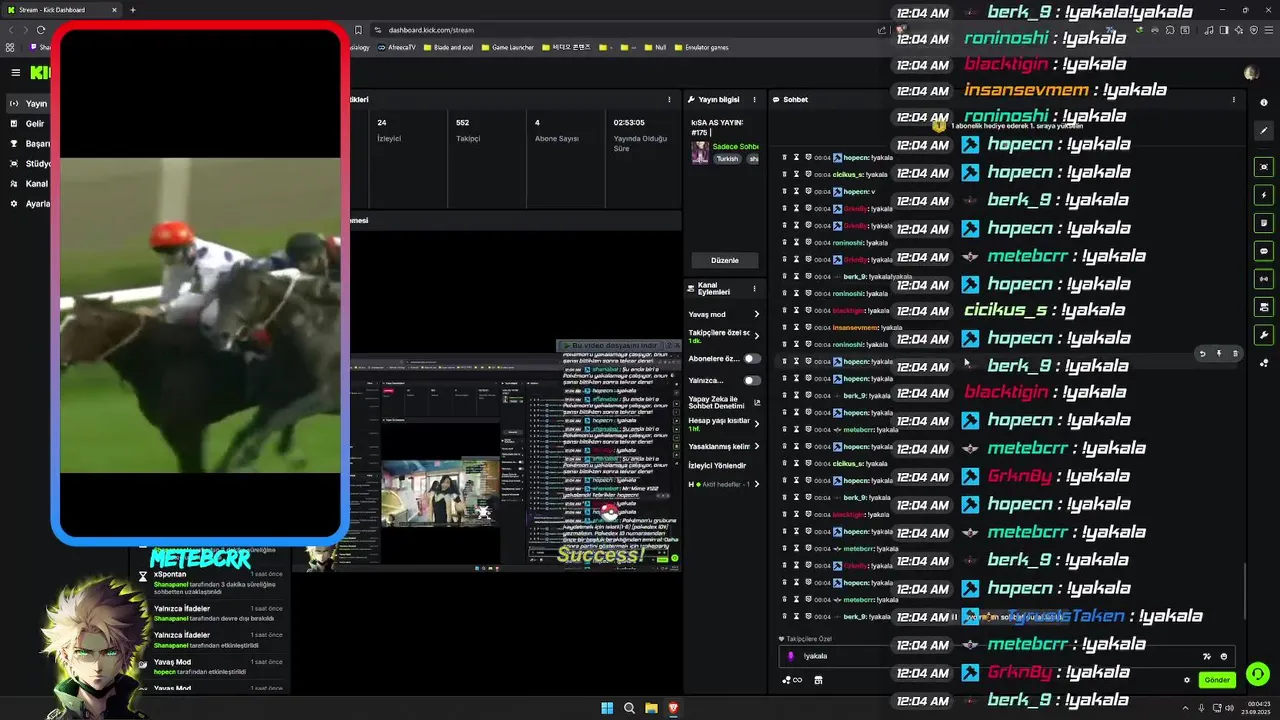Click the lightning bolt icon in right sidebar
1280x720 pixels.
pyautogui.click(x=1264, y=195)
